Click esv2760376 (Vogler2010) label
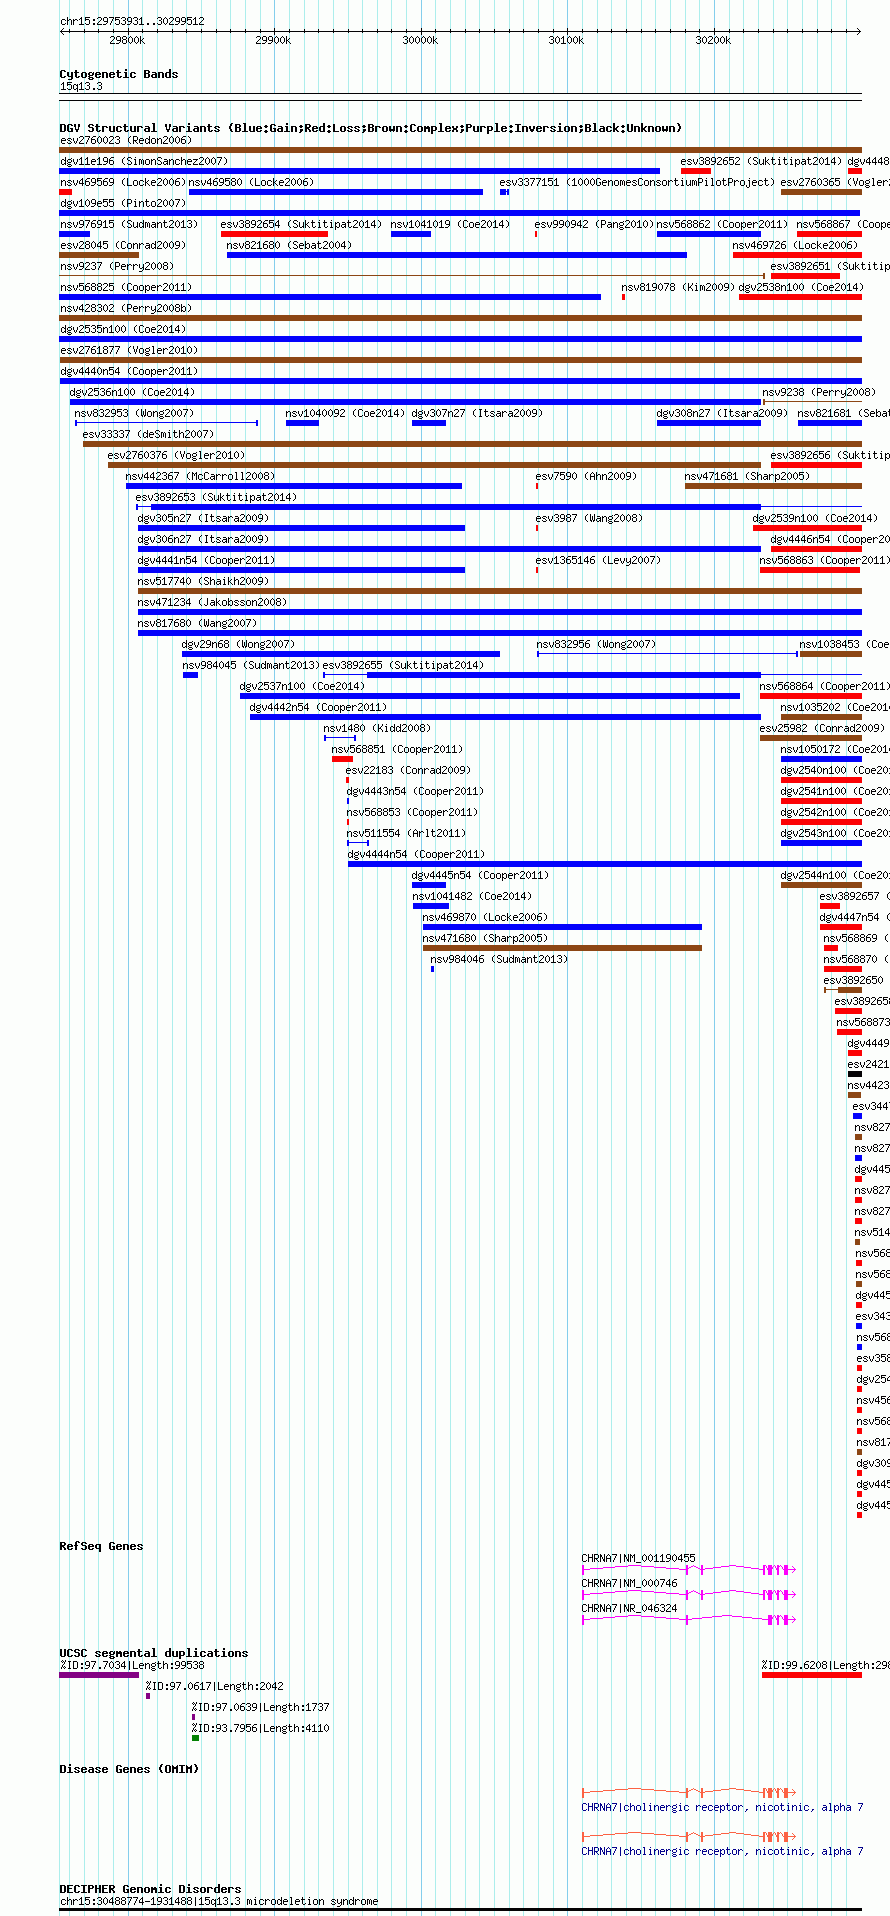890x1916 pixels. (176, 456)
